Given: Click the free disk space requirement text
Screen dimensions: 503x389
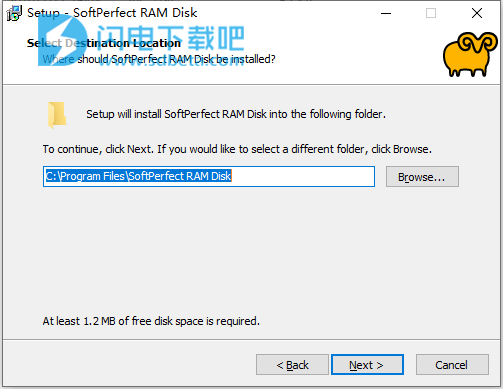Looking at the screenshot, I should [x=151, y=321].
